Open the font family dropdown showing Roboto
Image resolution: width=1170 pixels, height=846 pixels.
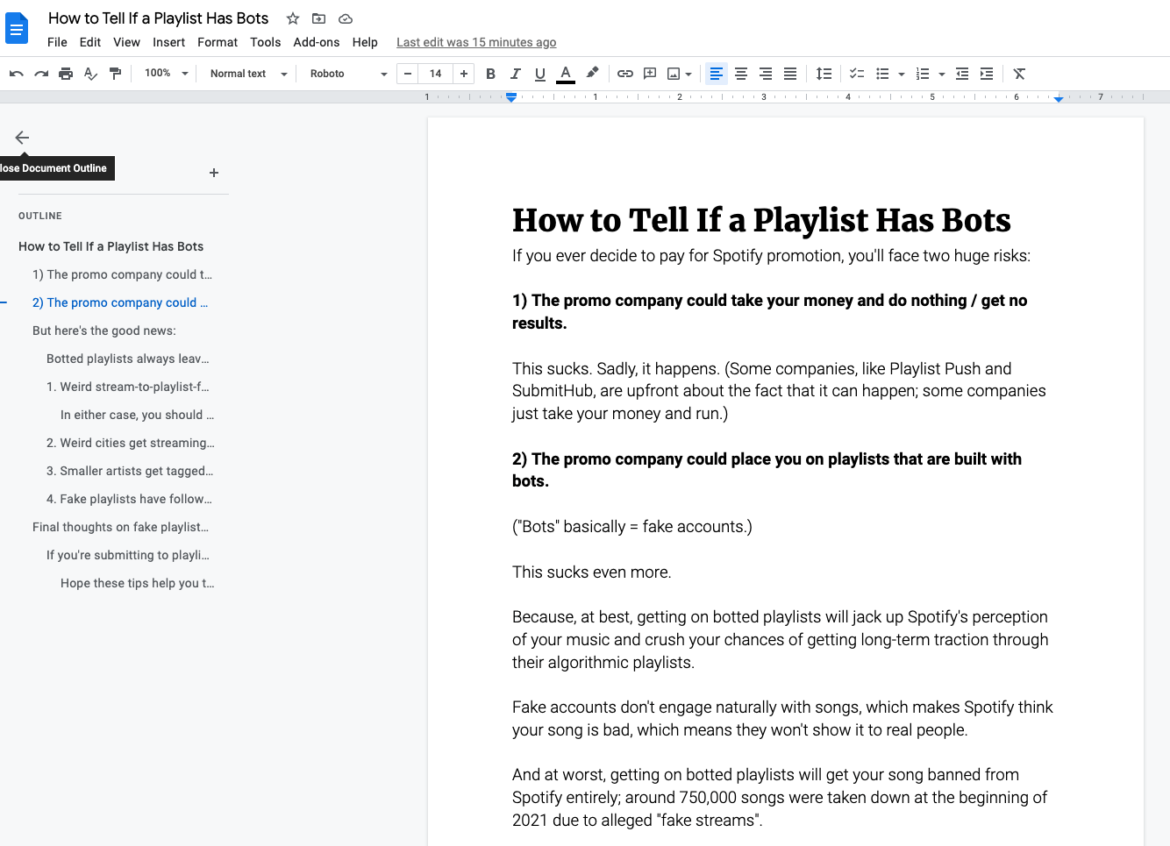tap(345, 73)
